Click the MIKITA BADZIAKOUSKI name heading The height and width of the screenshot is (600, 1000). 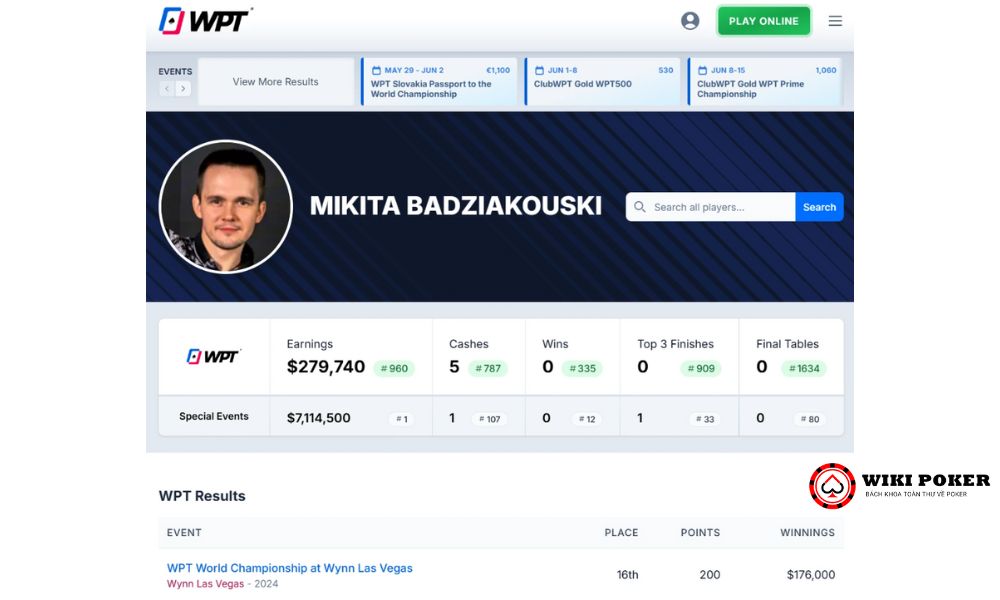455,206
